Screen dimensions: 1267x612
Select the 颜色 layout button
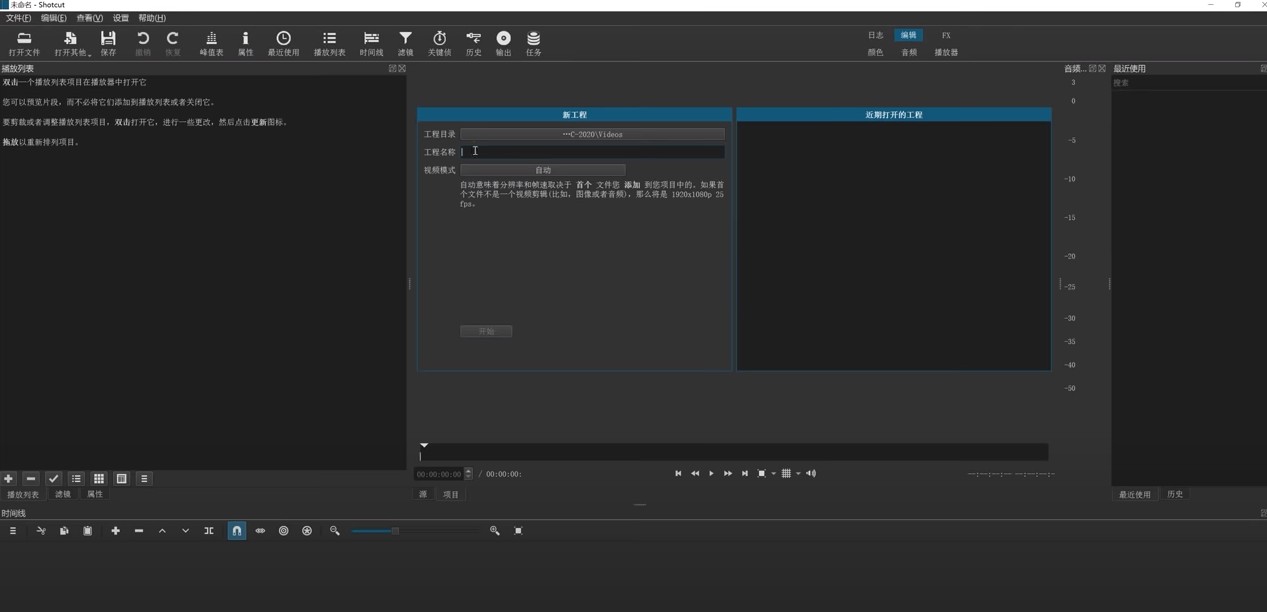(876, 52)
